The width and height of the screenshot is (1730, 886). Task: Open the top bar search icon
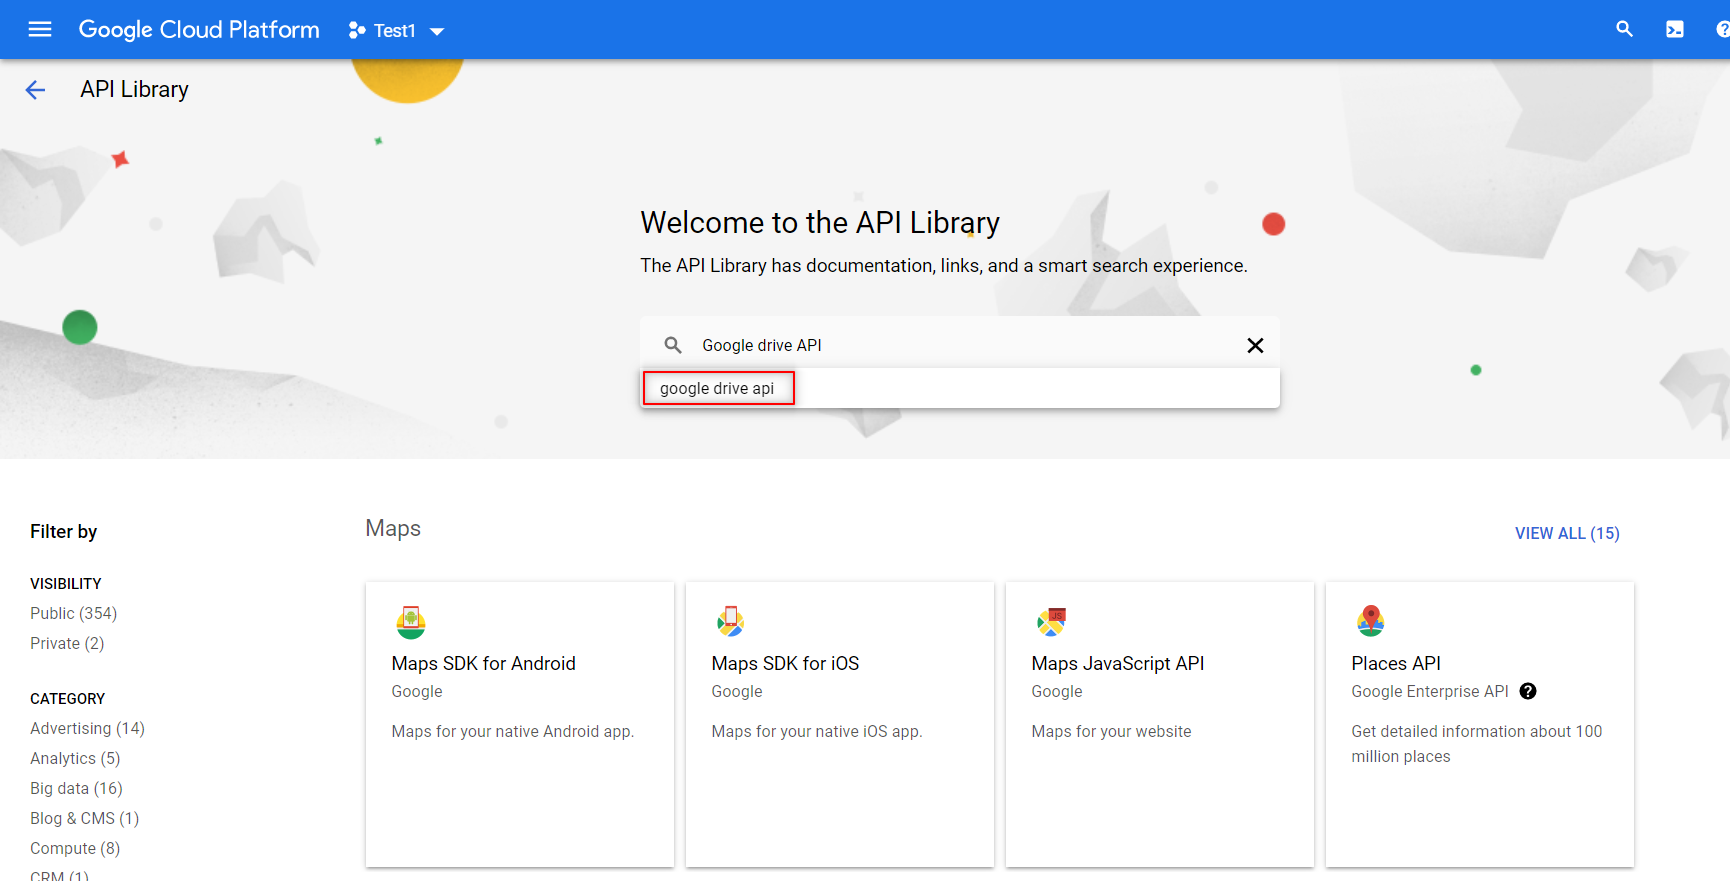click(x=1624, y=30)
